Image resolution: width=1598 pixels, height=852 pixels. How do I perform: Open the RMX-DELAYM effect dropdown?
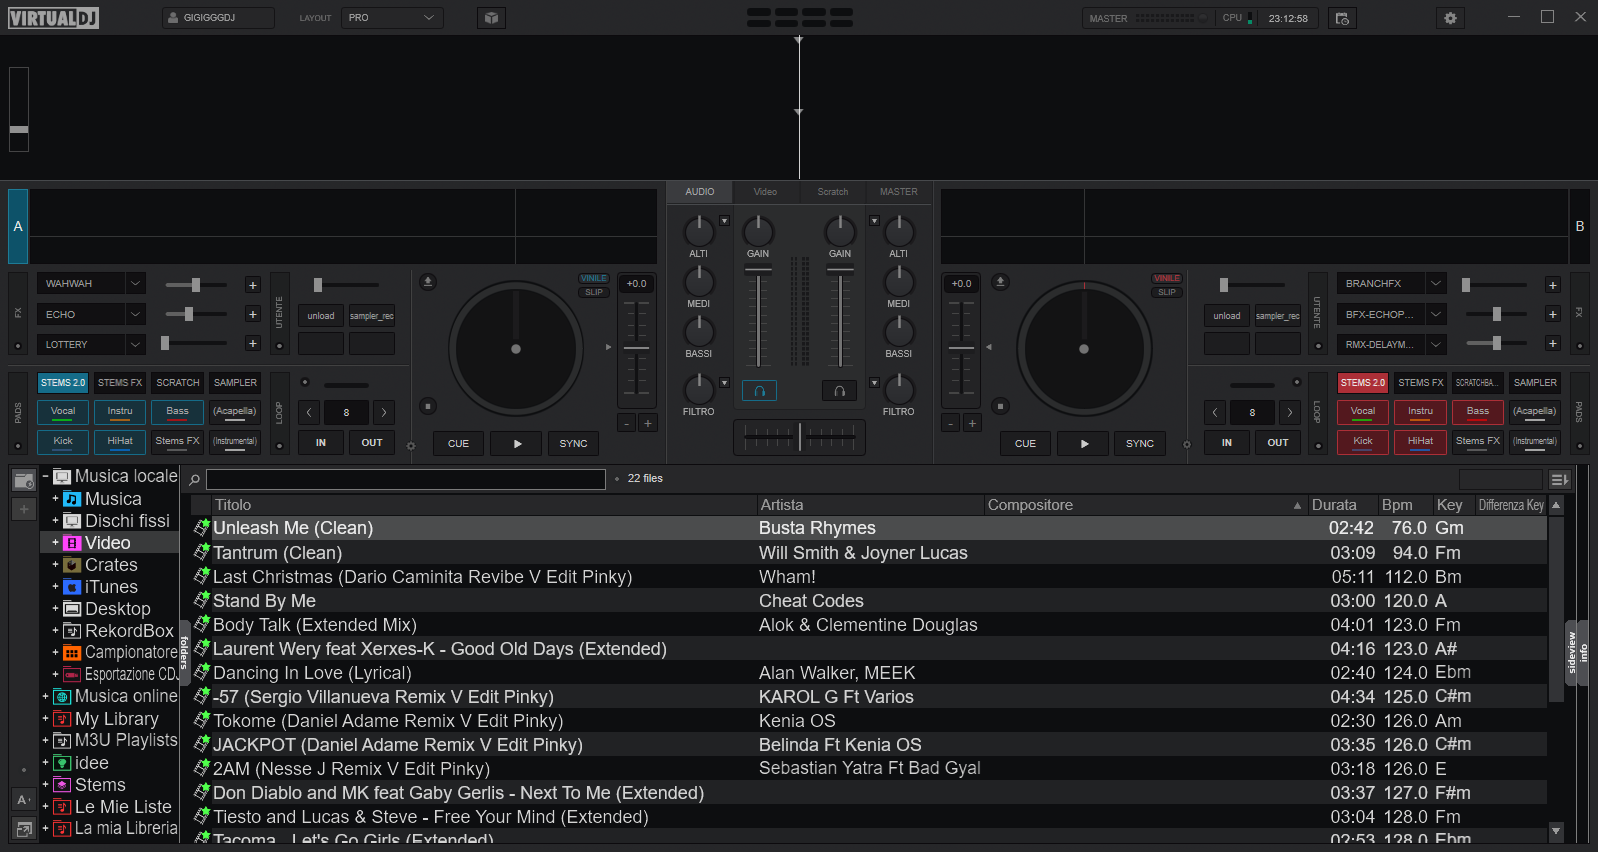pyautogui.click(x=1436, y=344)
